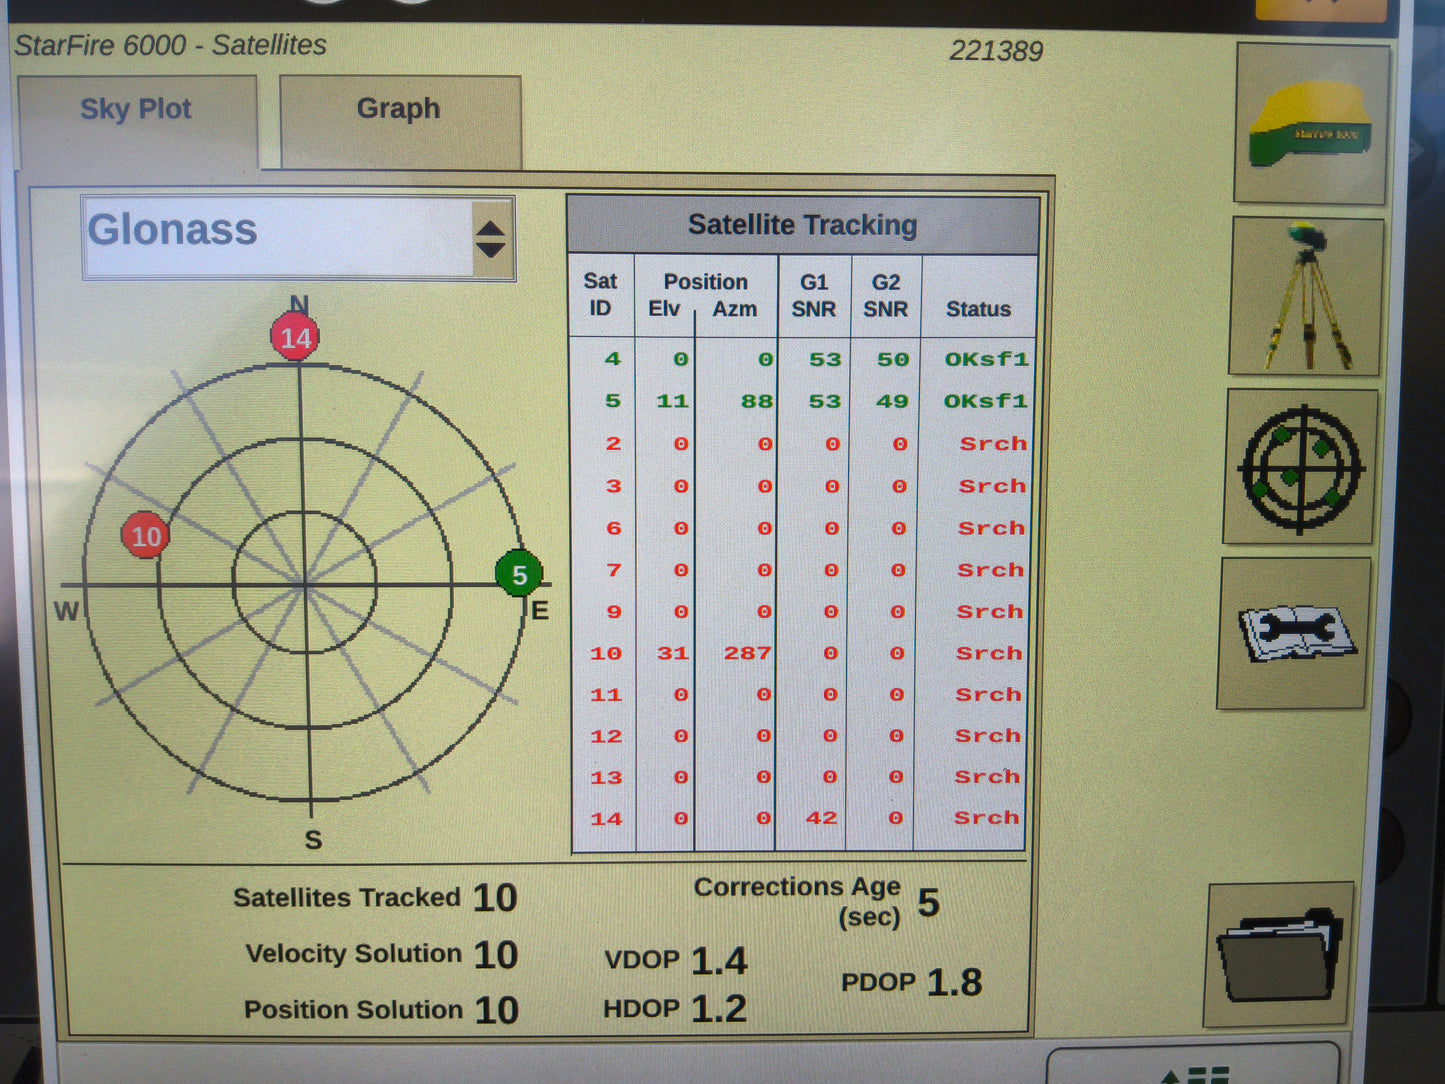
Task: Select satellite ID 9 in table
Action: [x=613, y=612]
